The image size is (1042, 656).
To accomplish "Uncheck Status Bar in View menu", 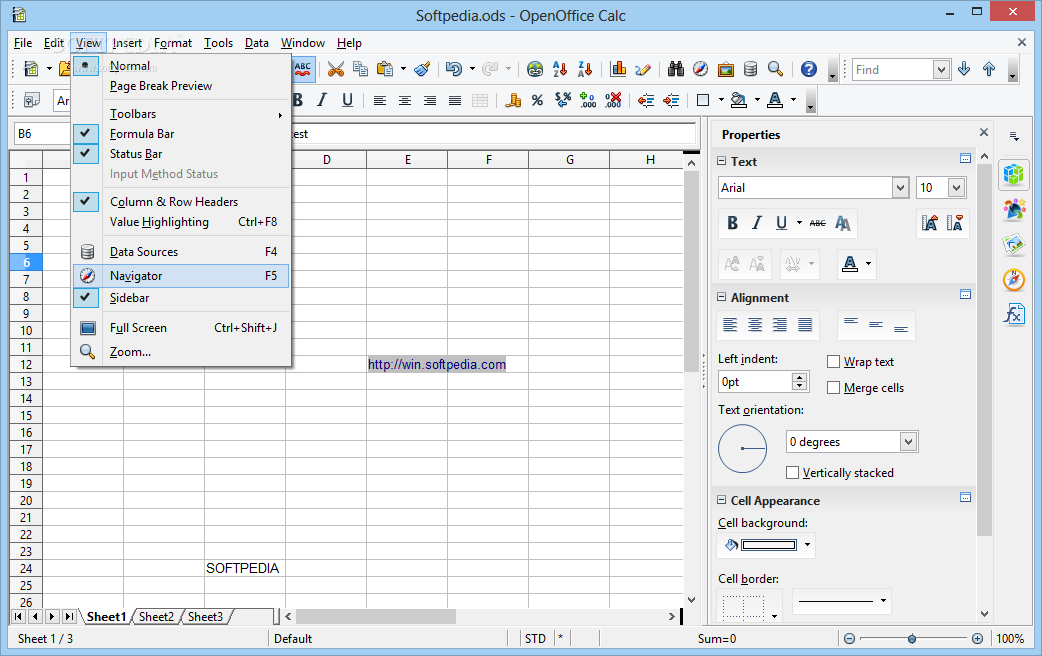I will point(181,154).
